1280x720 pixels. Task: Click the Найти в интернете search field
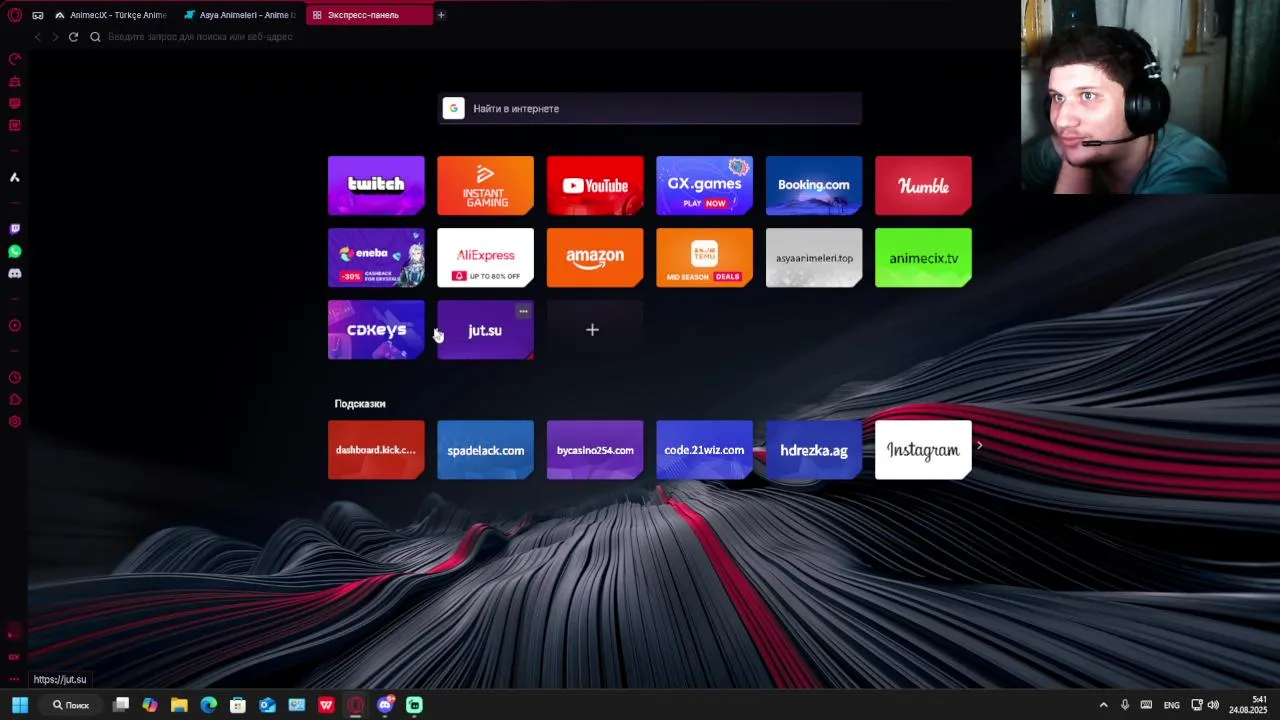[x=650, y=108]
